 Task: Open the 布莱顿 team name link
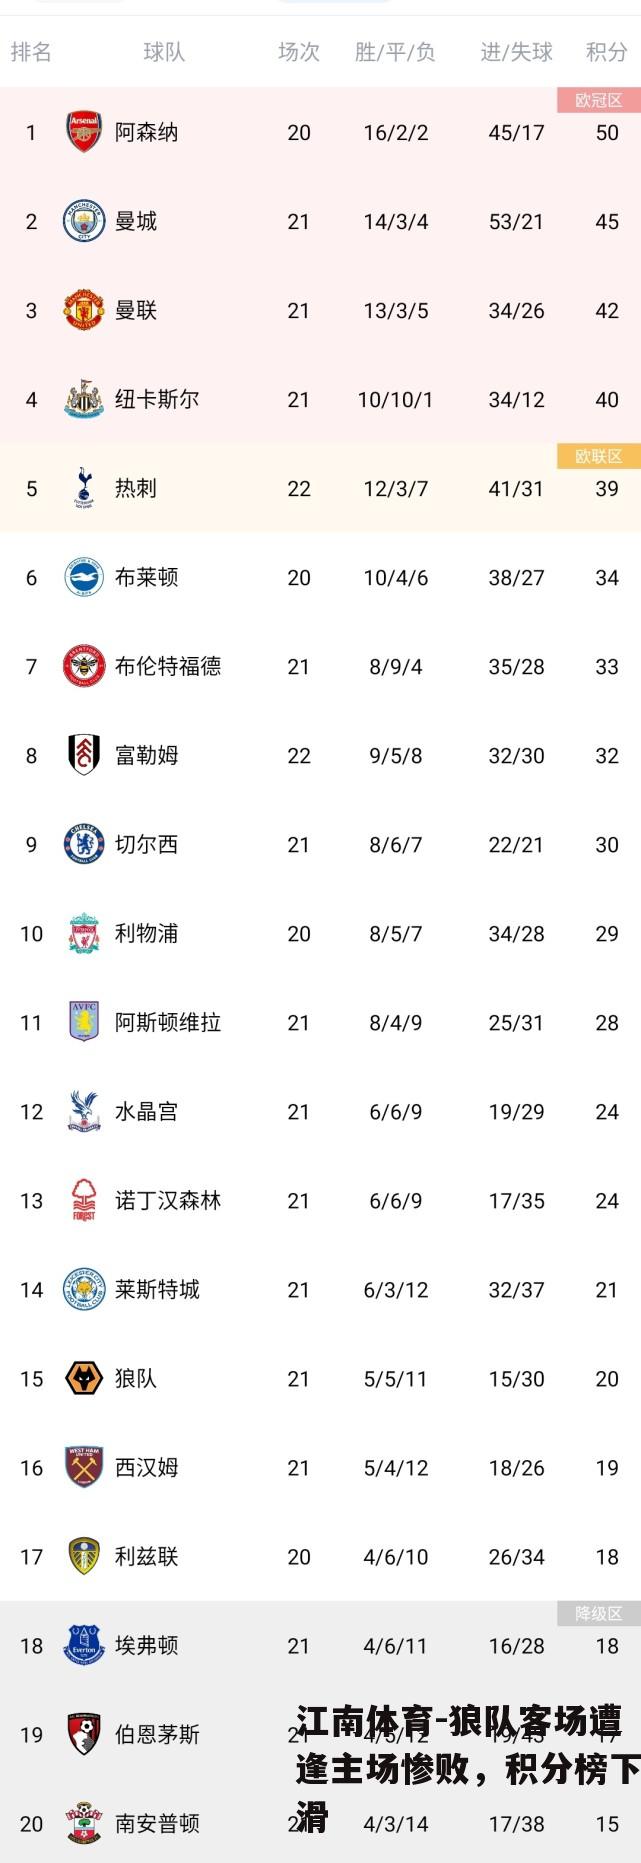coord(147,577)
